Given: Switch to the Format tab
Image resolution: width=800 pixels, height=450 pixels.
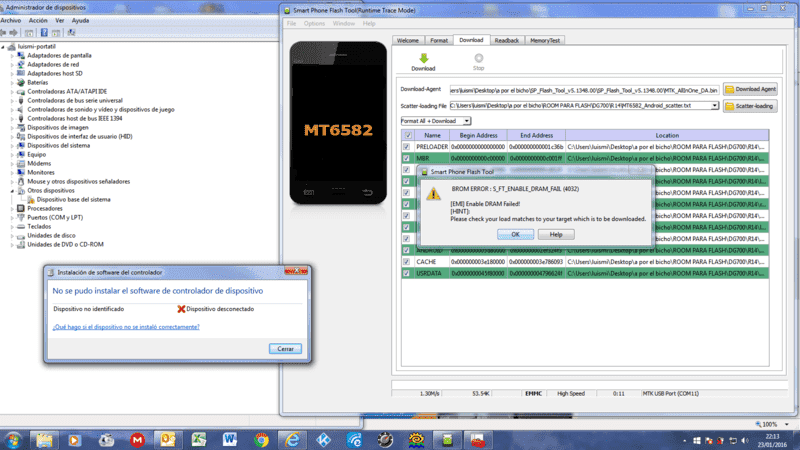Looking at the screenshot, I should click(x=439, y=40).
